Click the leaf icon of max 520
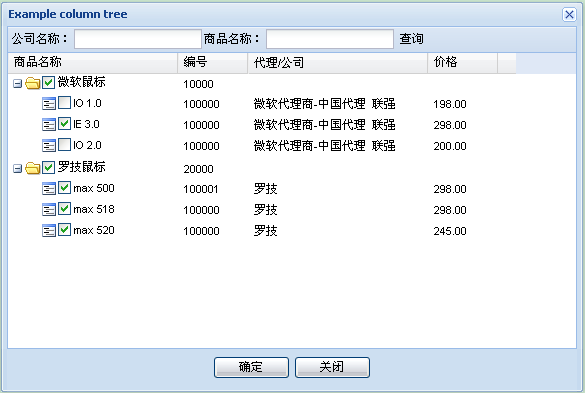585x393 pixels. [x=49, y=231]
